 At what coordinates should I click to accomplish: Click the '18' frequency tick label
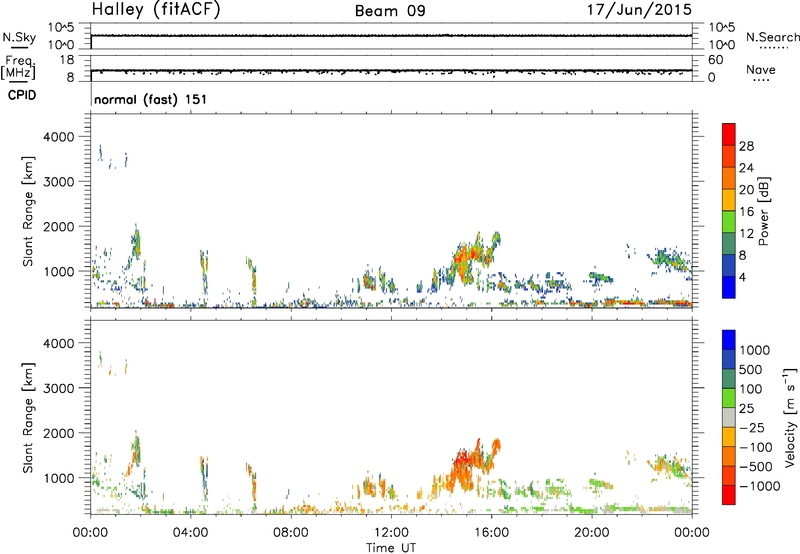pos(67,60)
